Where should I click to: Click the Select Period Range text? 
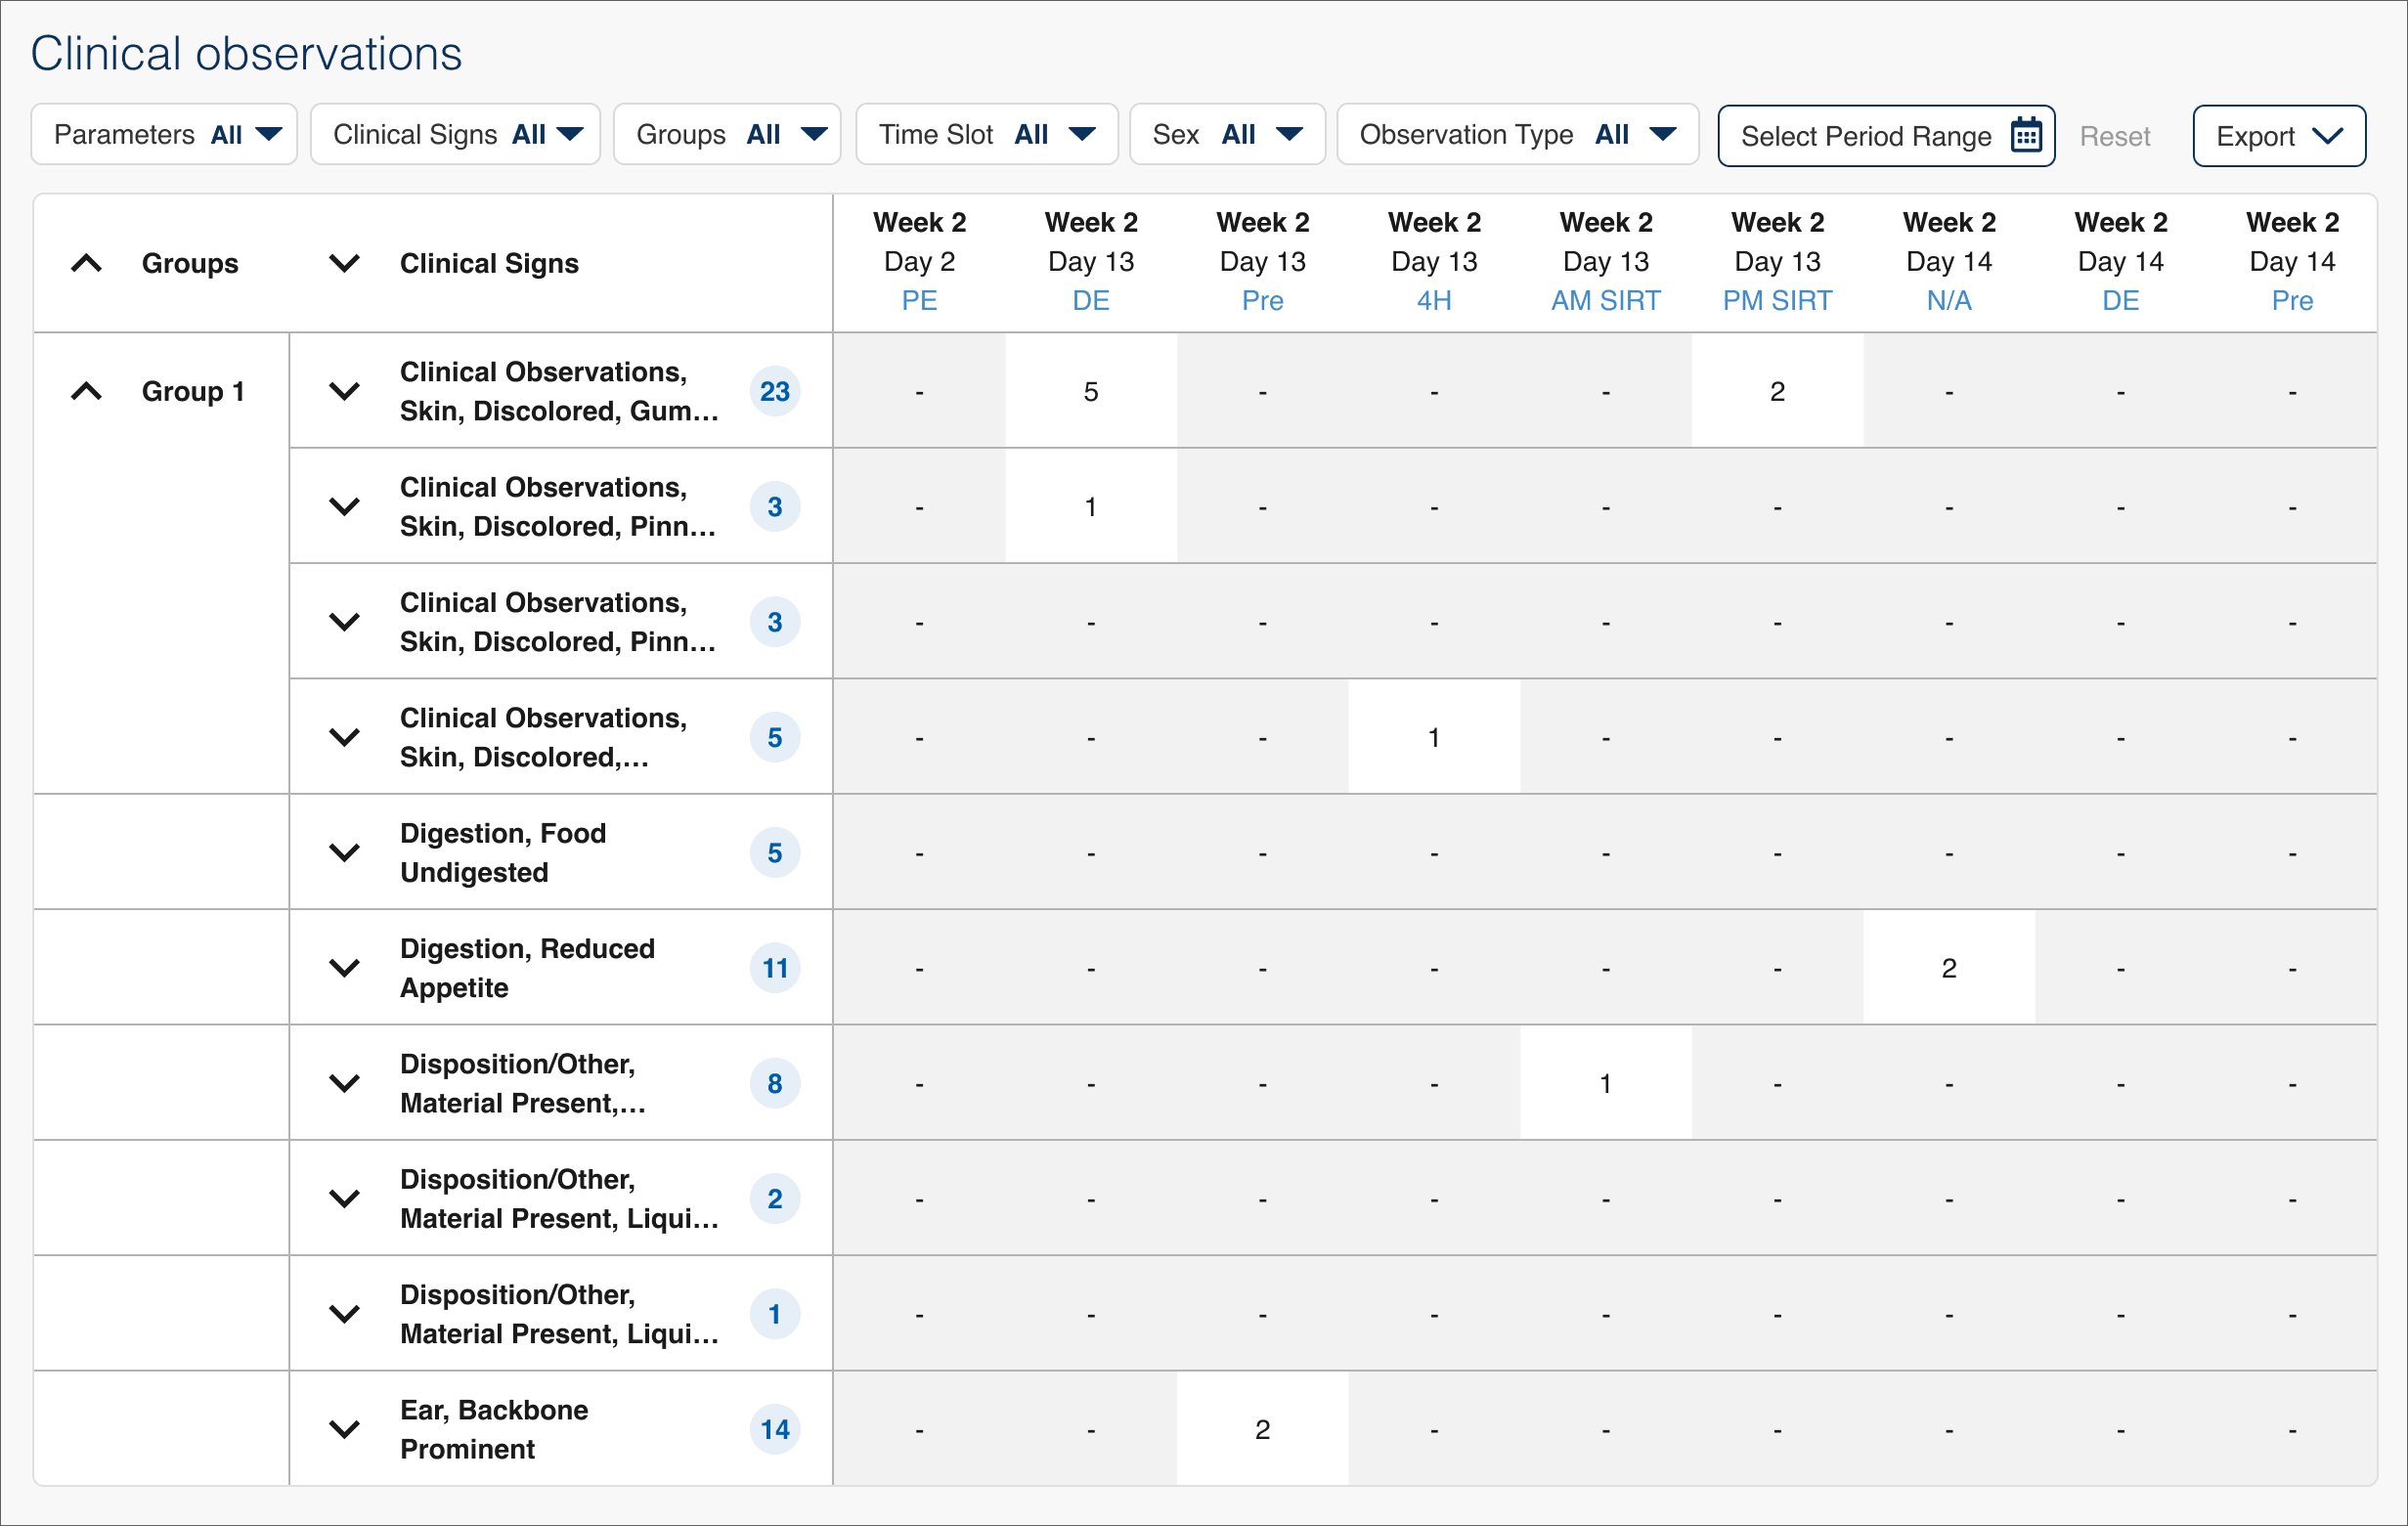click(x=1866, y=136)
